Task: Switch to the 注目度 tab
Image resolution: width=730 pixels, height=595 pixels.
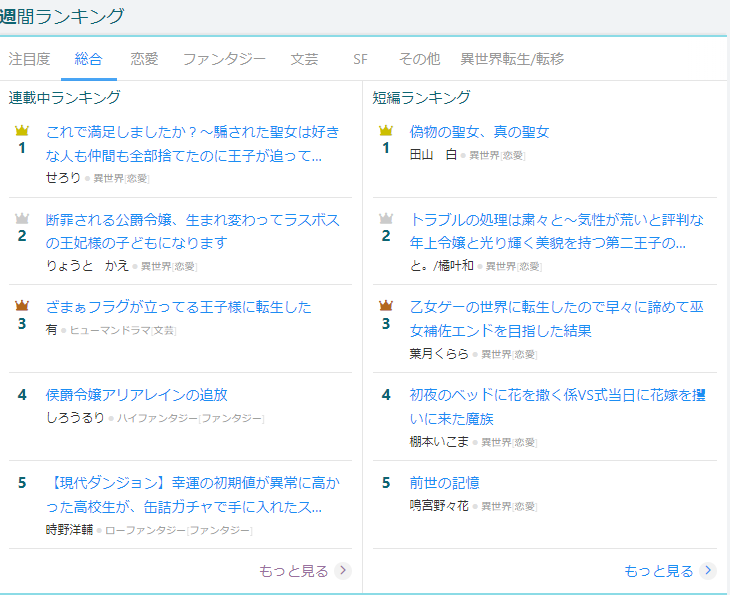Action: [x=29, y=59]
